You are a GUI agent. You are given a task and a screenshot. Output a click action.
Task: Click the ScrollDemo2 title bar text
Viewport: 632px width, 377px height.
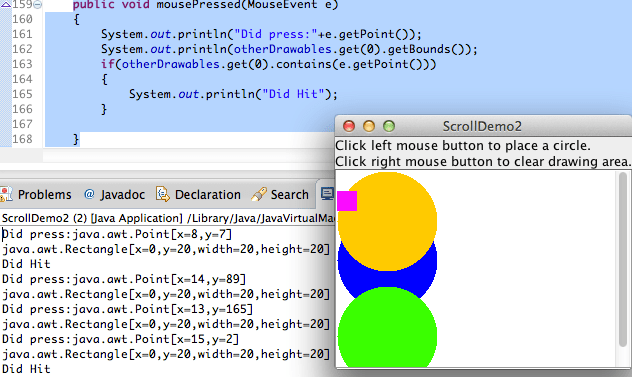click(x=482, y=126)
